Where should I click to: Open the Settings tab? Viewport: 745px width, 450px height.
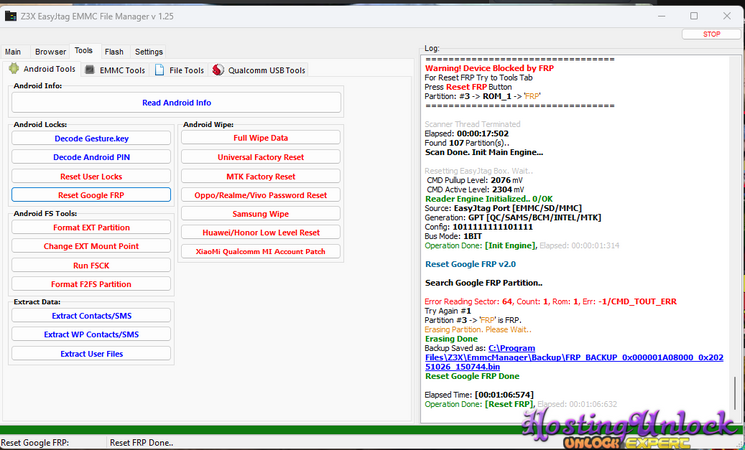coord(149,52)
